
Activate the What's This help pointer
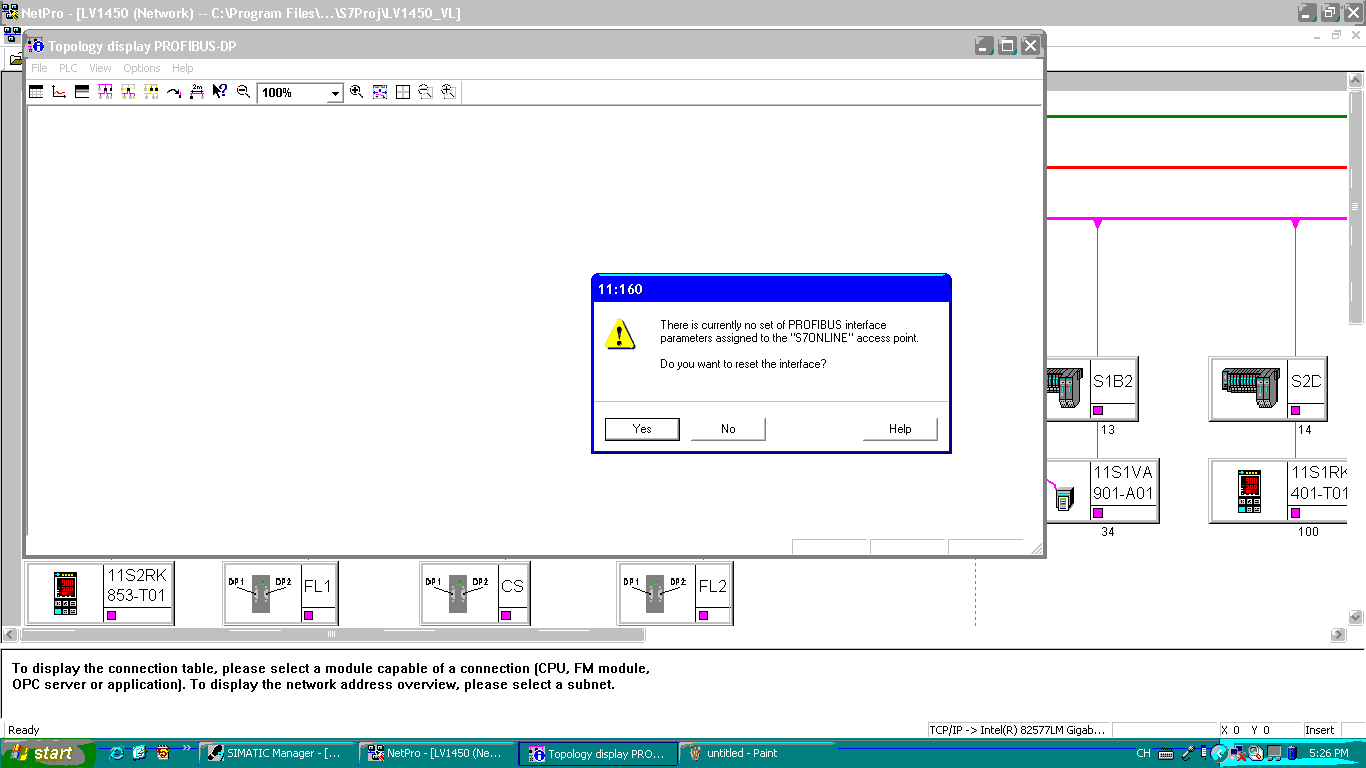(220, 92)
